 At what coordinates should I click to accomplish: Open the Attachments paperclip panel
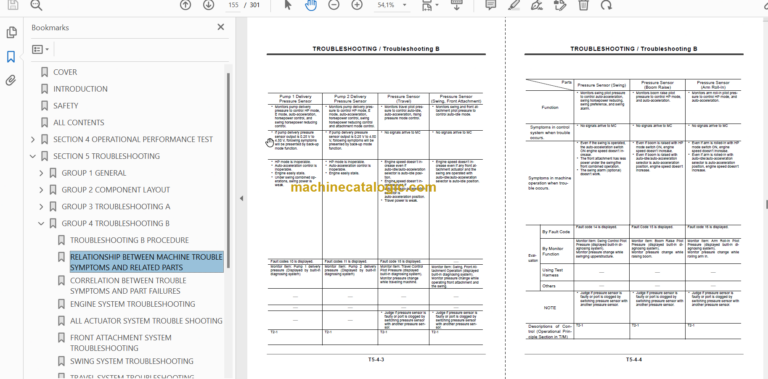click(11, 80)
